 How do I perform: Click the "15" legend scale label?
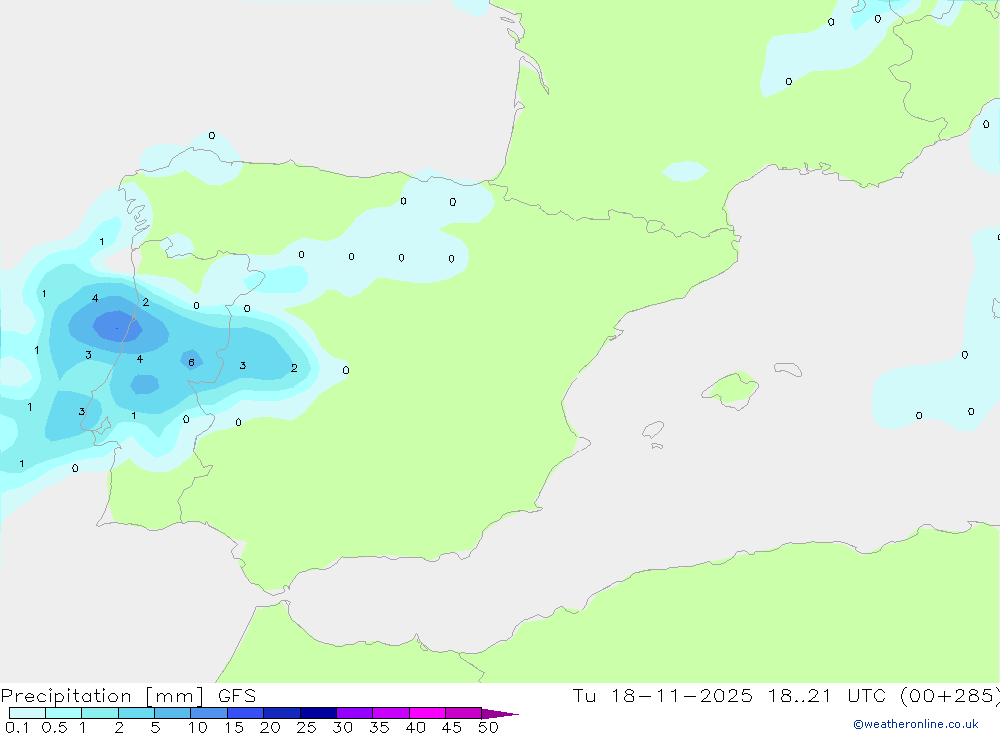(234, 727)
